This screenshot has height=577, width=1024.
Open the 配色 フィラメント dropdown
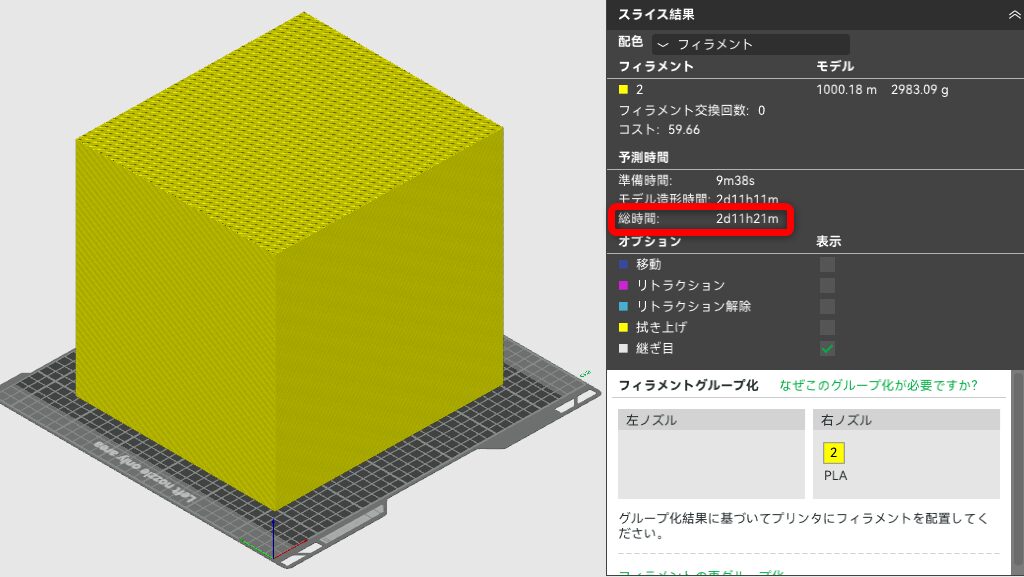[750, 44]
